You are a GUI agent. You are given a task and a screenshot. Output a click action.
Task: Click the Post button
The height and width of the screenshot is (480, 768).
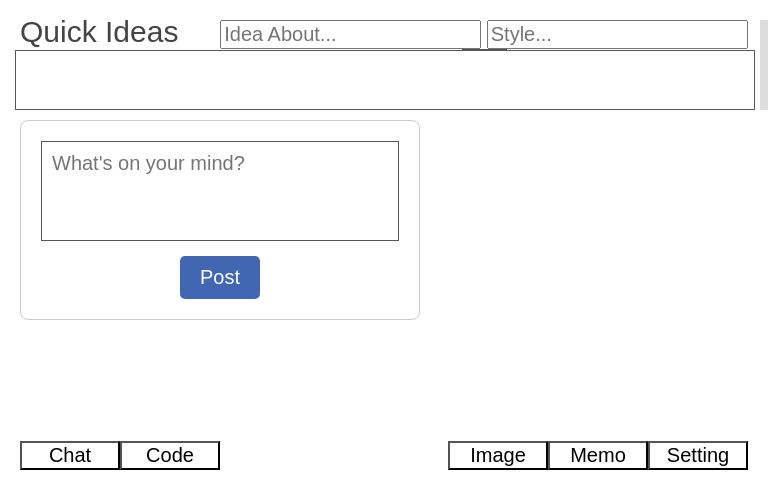[220, 277]
